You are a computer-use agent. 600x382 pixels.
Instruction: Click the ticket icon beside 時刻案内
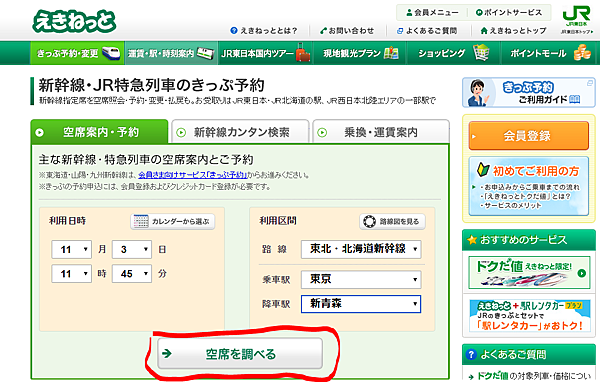pos(205,53)
